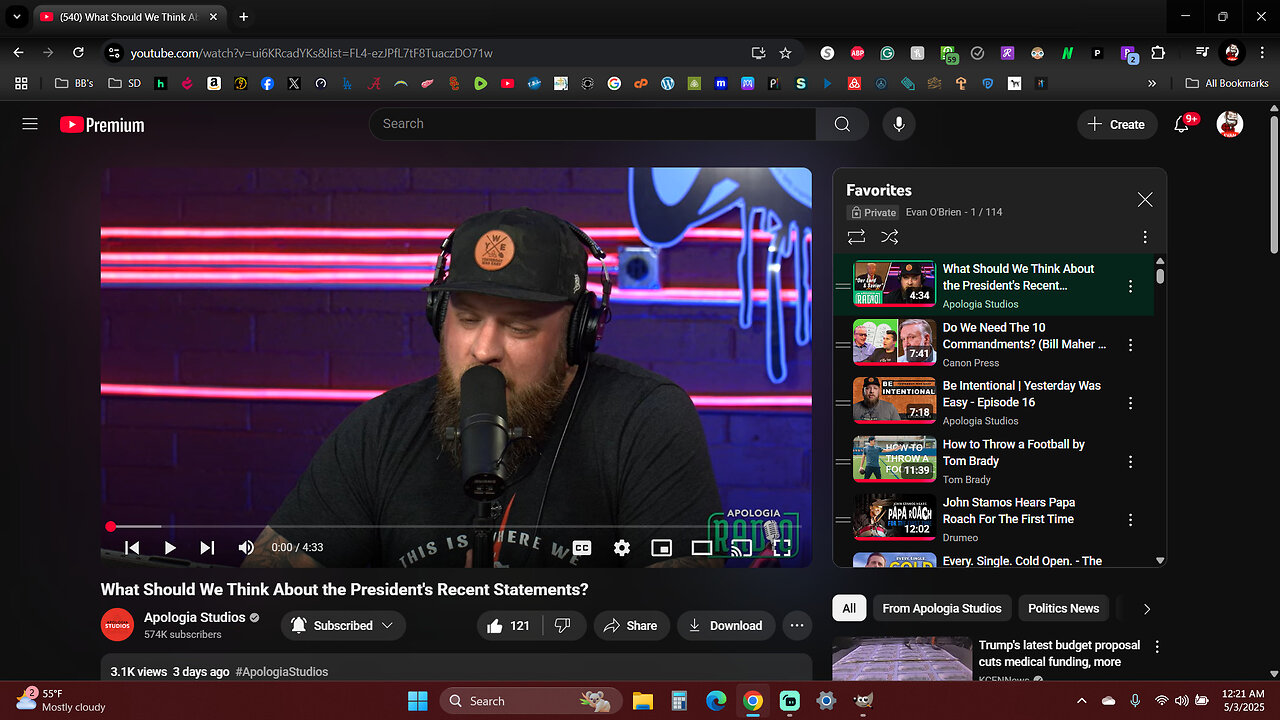Toggle theater mode
The image size is (1280, 720).
[702, 547]
